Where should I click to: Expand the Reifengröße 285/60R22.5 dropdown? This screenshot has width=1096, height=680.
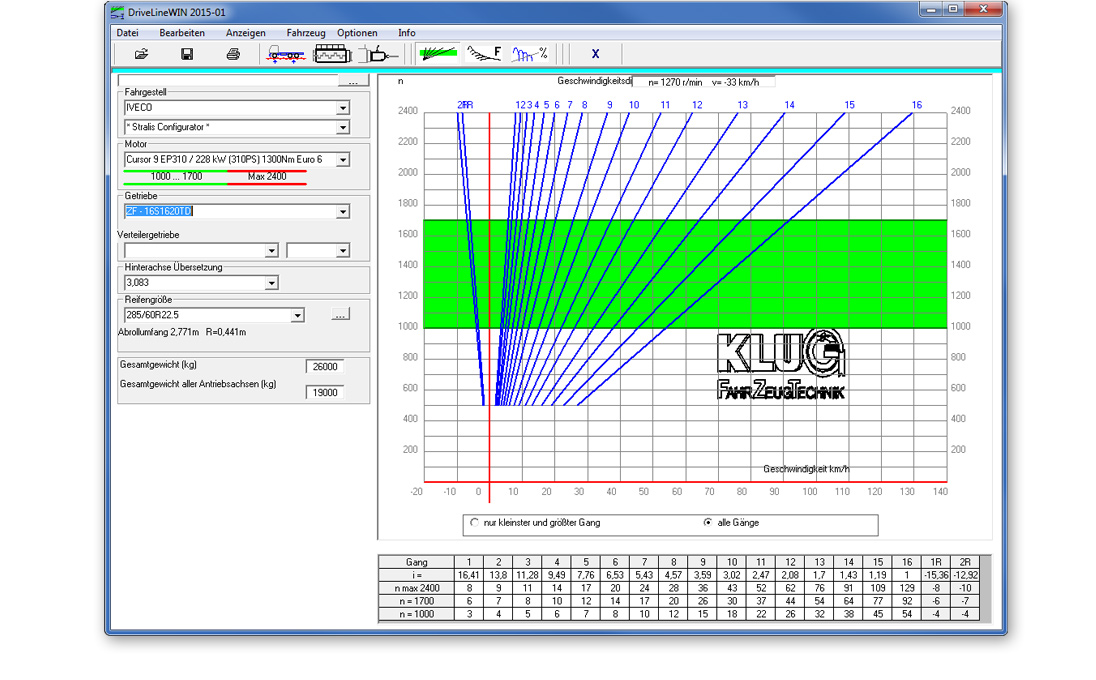coord(297,315)
